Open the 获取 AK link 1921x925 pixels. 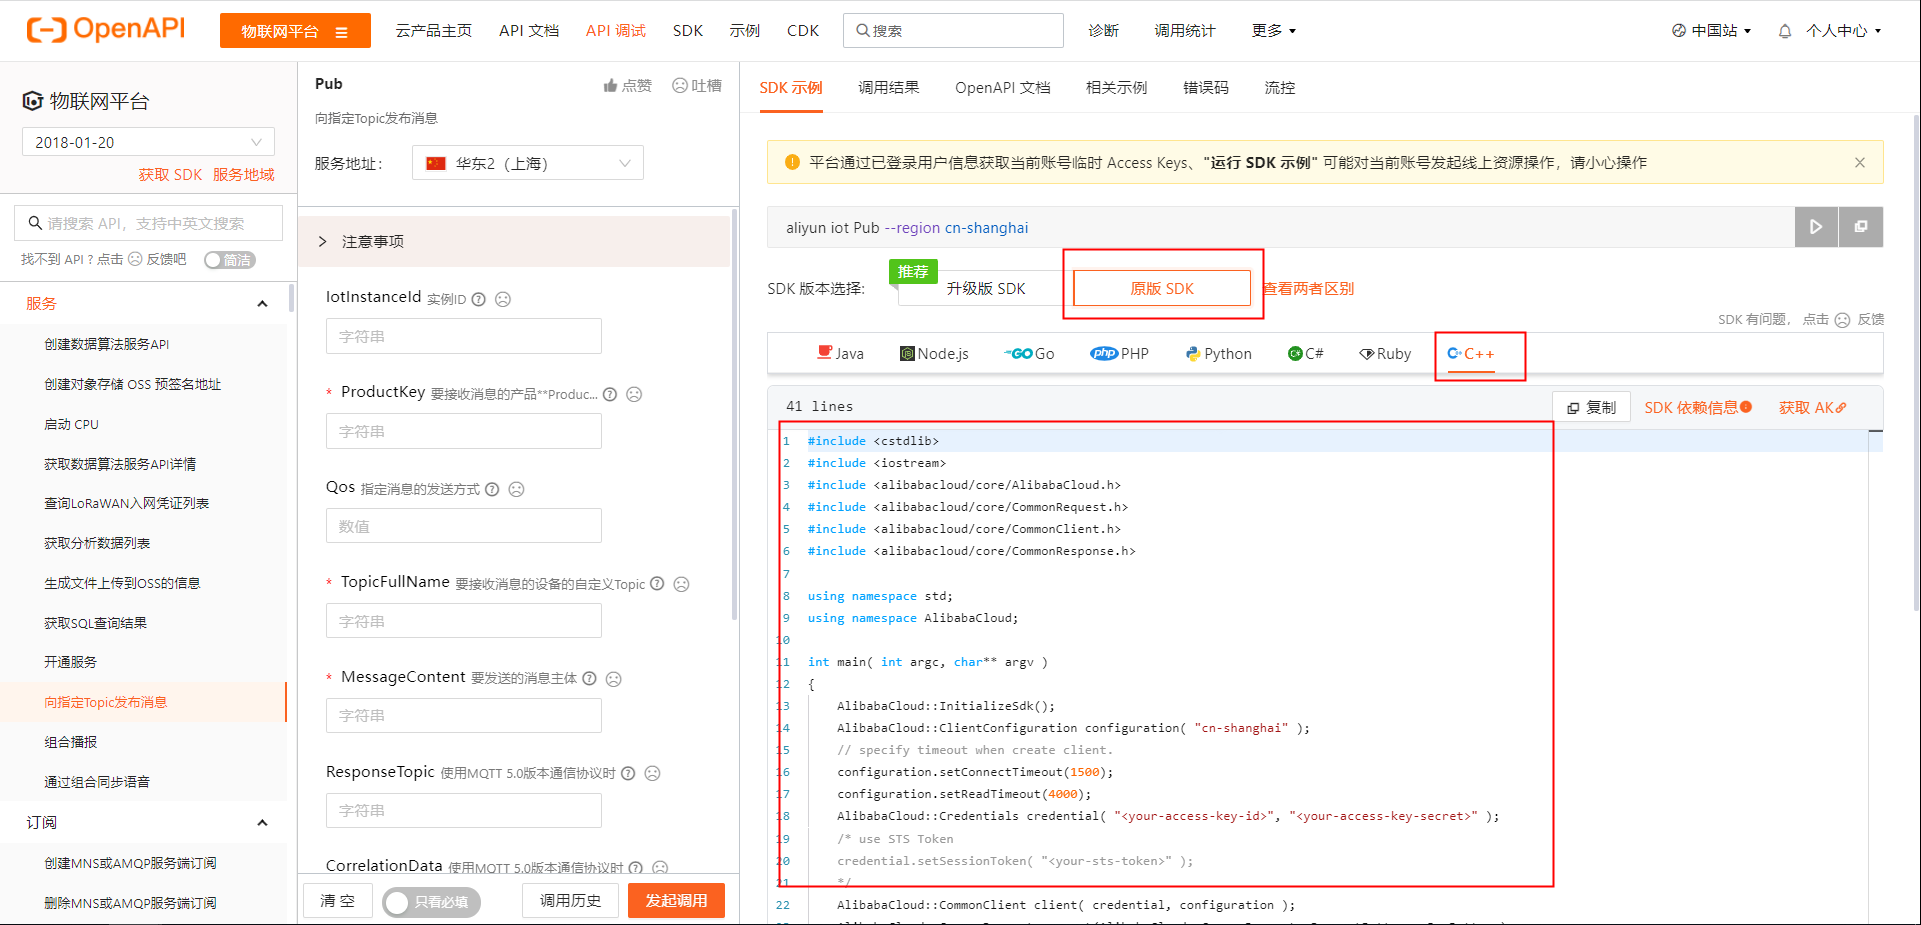pyautogui.click(x=1812, y=407)
